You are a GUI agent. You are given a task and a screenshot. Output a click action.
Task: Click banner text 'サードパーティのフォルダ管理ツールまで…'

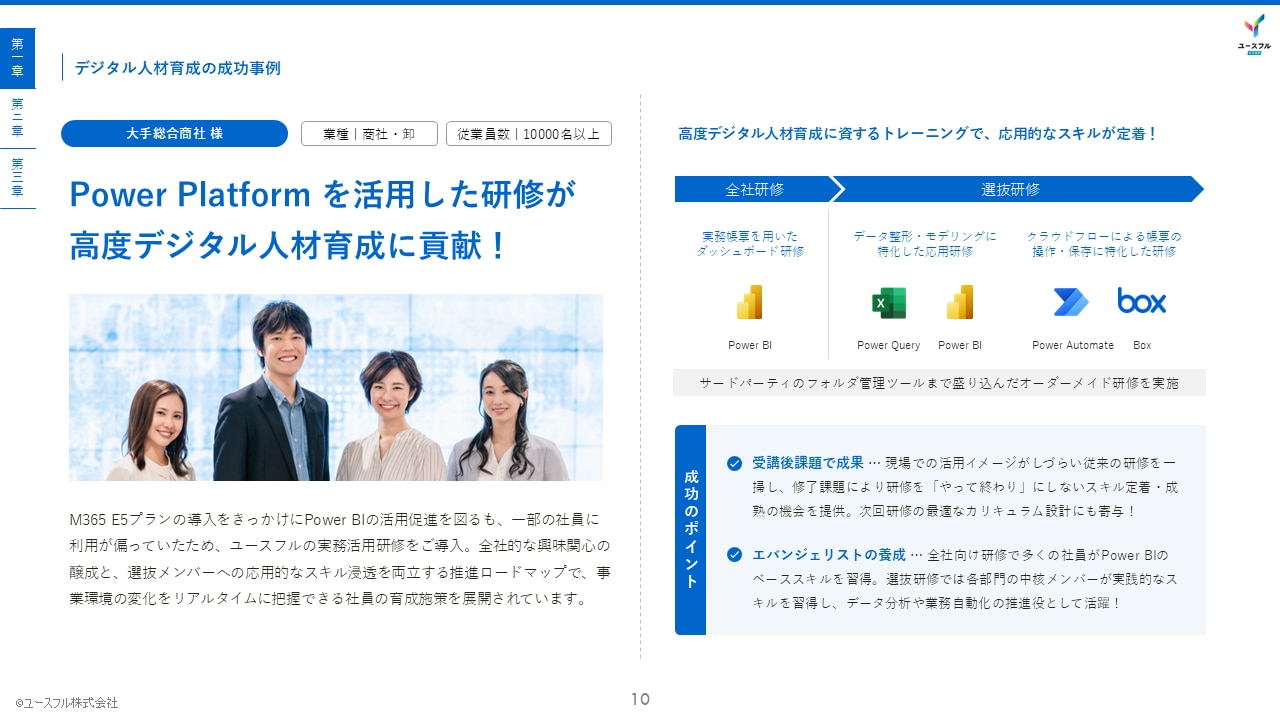pyautogui.click(x=939, y=383)
